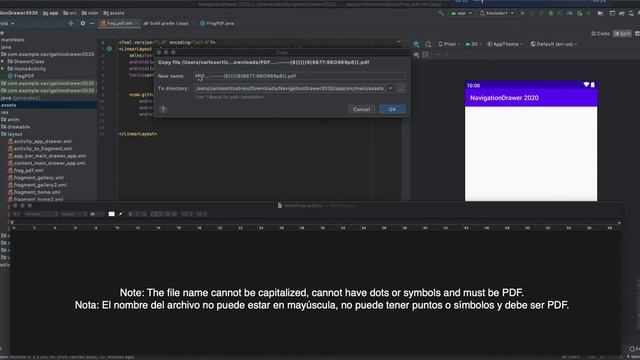Open activity_to_fragment.xml in project tree

pos(40,149)
